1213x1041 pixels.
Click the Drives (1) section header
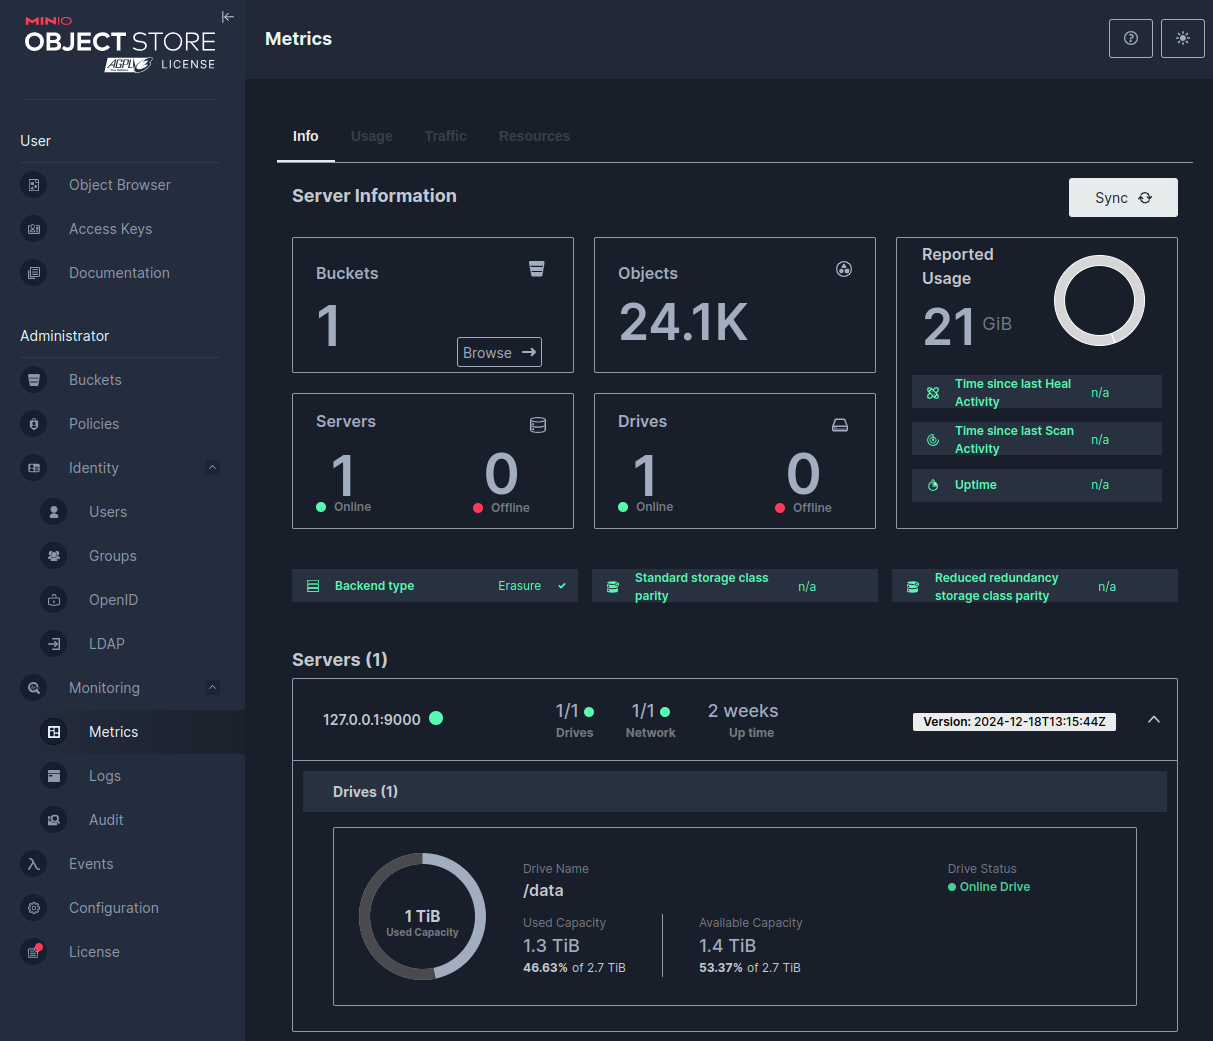tap(734, 791)
